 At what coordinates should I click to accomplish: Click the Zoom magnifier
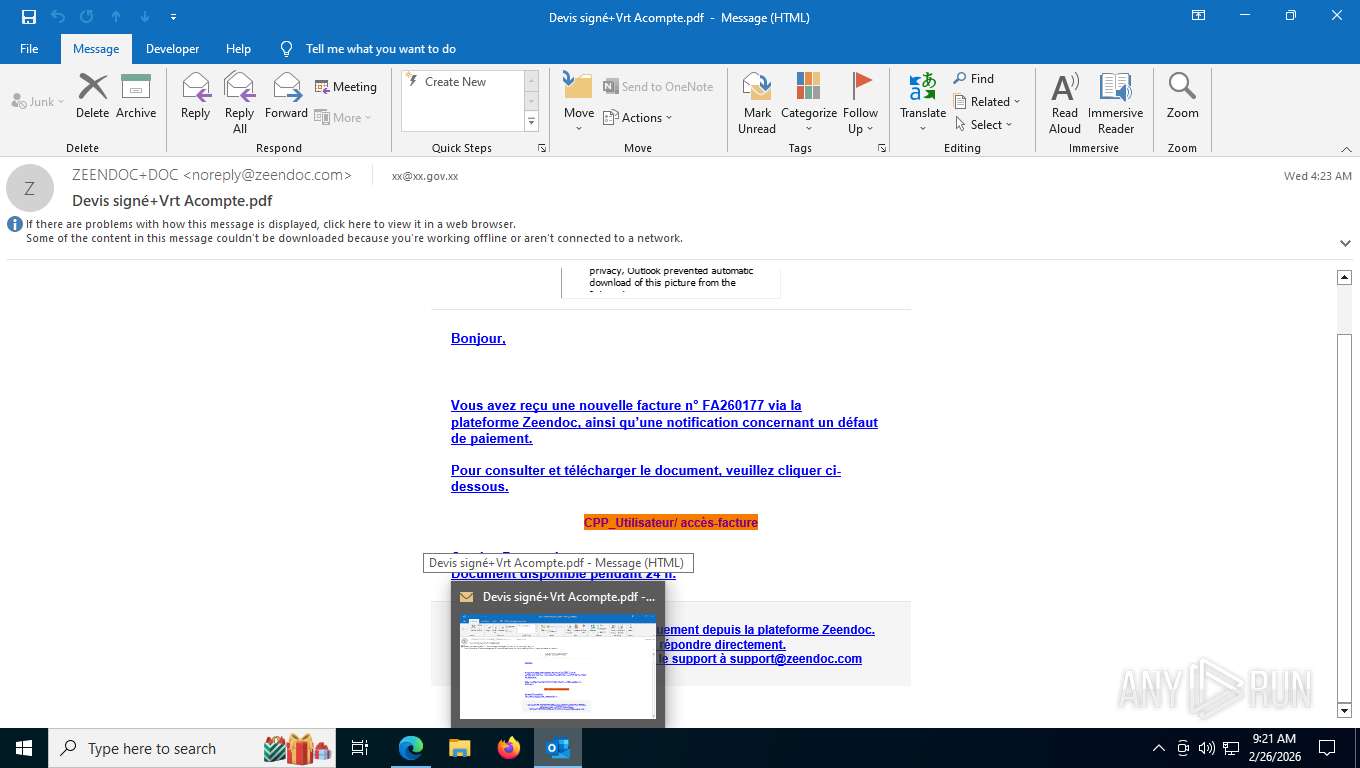[1182, 96]
